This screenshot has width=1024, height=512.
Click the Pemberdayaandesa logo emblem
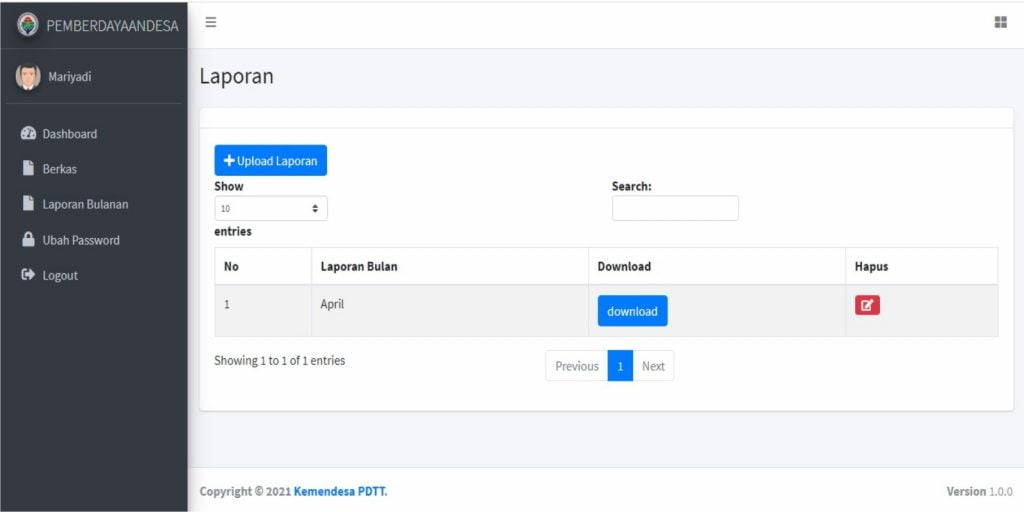28,25
